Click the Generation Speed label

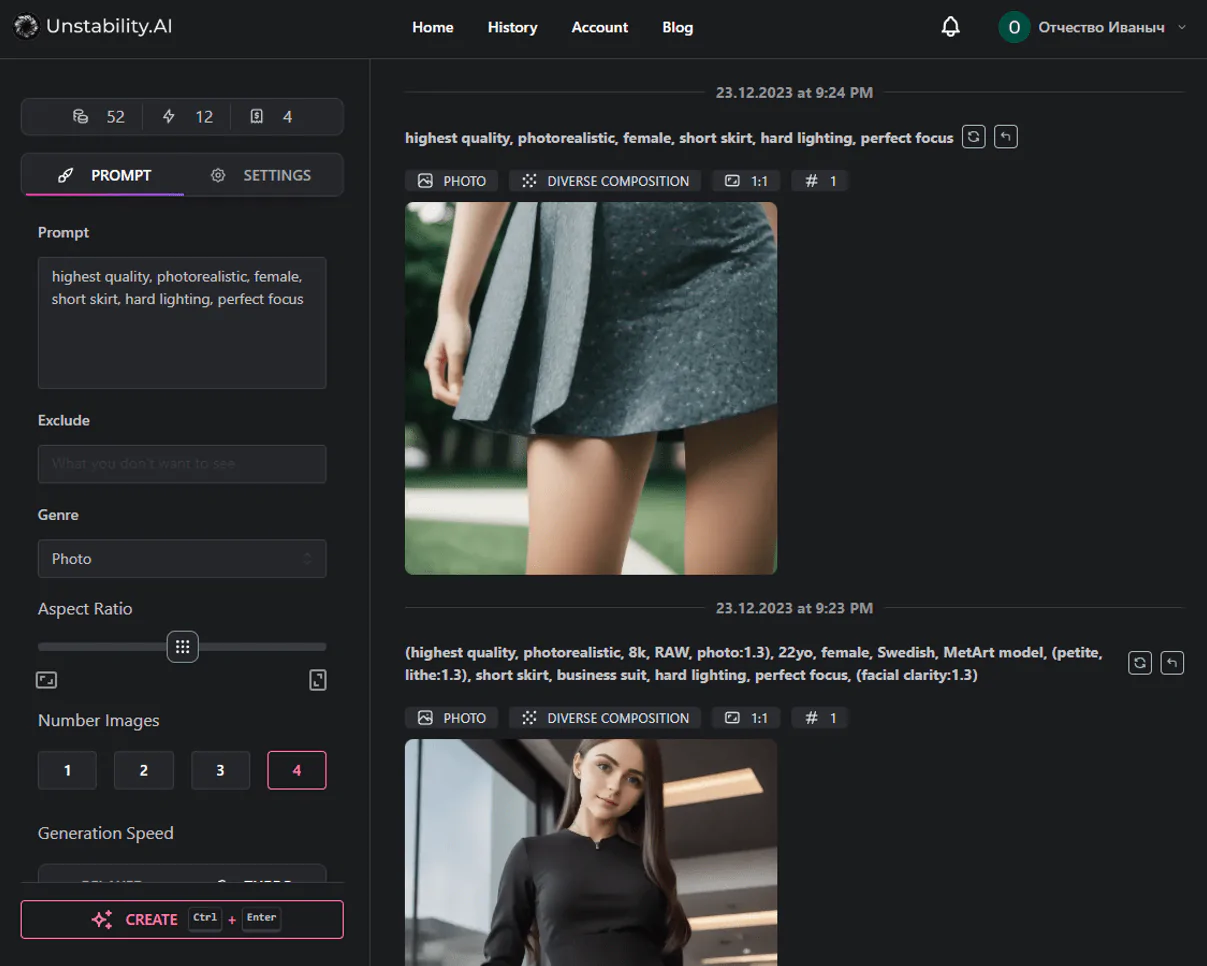[106, 833]
